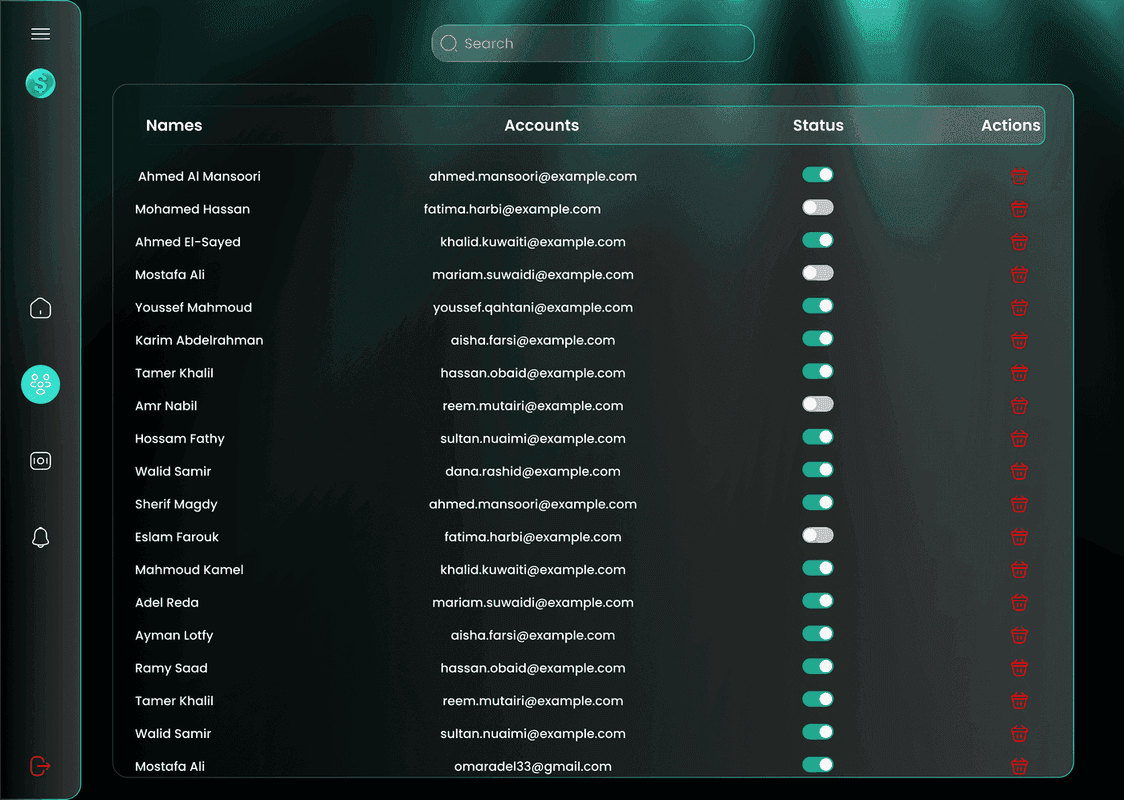Enable Eslam Farouk's status toggle
The image size is (1124, 800).
point(817,536)
